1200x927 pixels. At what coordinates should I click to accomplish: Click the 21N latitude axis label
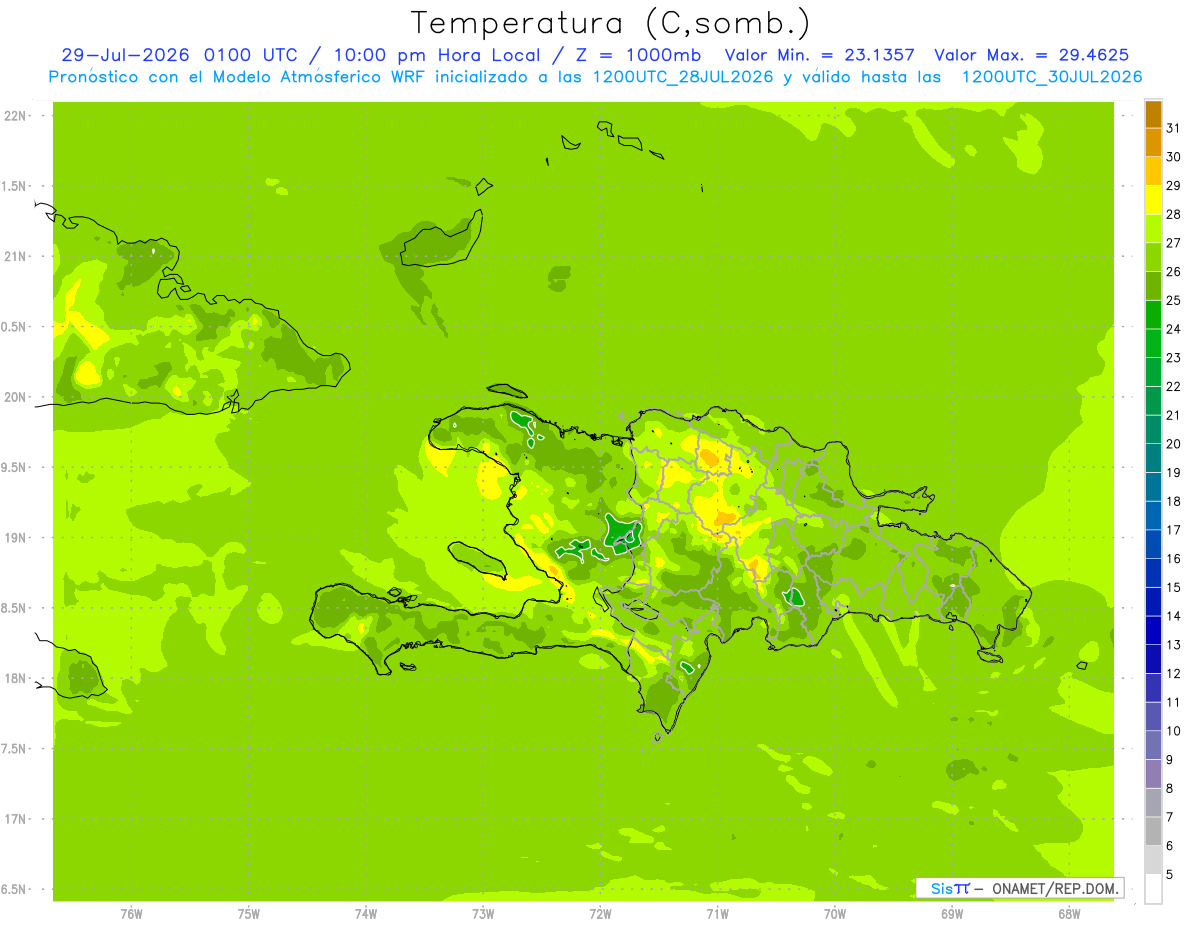click(x=14, y=256)
